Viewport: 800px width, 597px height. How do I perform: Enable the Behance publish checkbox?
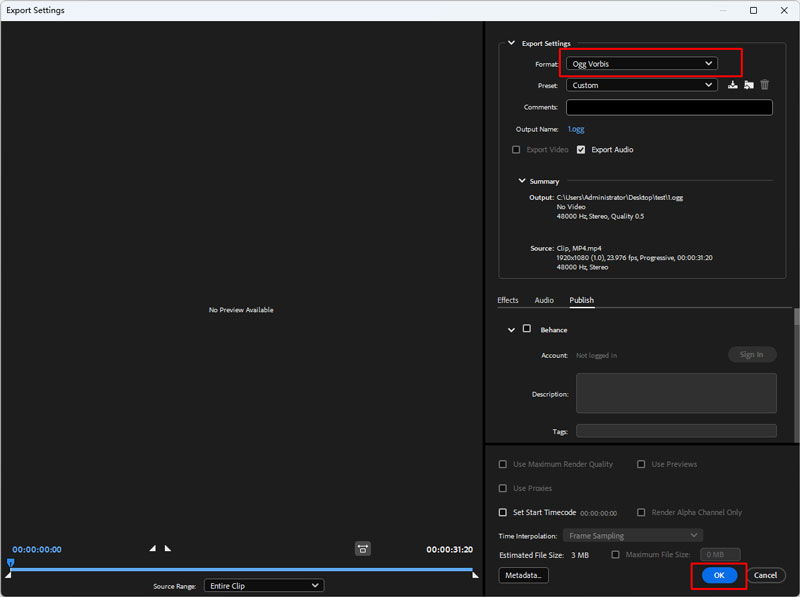point(527,329)
